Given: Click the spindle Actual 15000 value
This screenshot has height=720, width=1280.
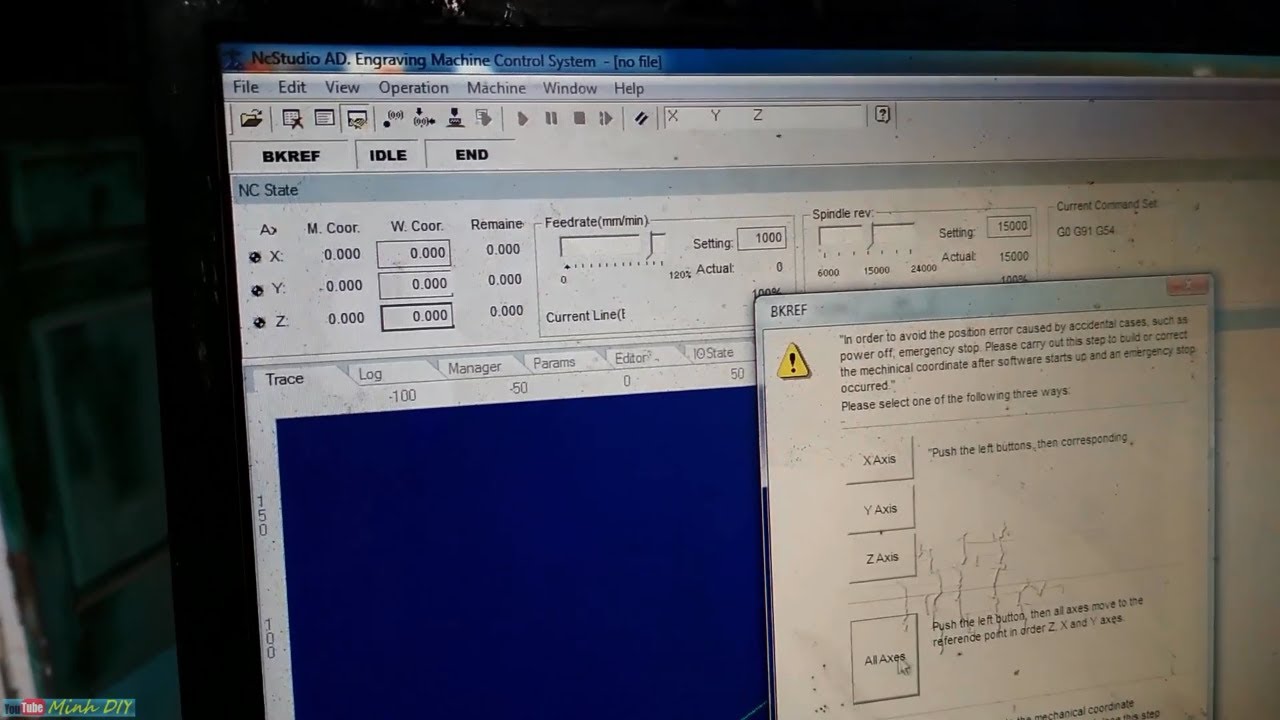Looking at the screenshot, I should 1014,257.
